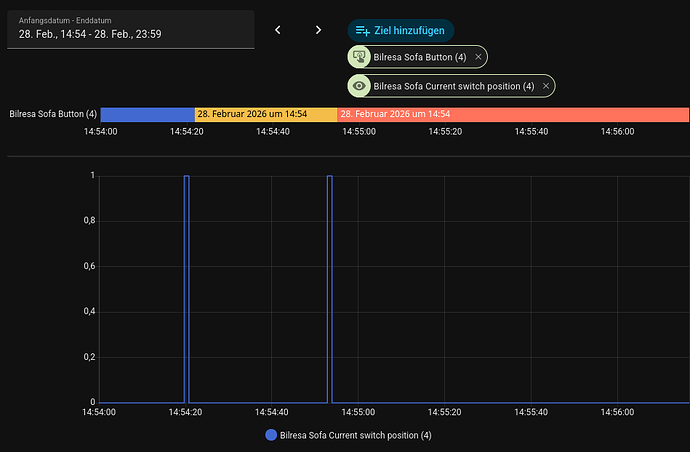The width and height of the screenshot is (690, 452).
Task: Click the eye icon on Current switch position chip
Action: pyautogui.click(x=360, y=86)
